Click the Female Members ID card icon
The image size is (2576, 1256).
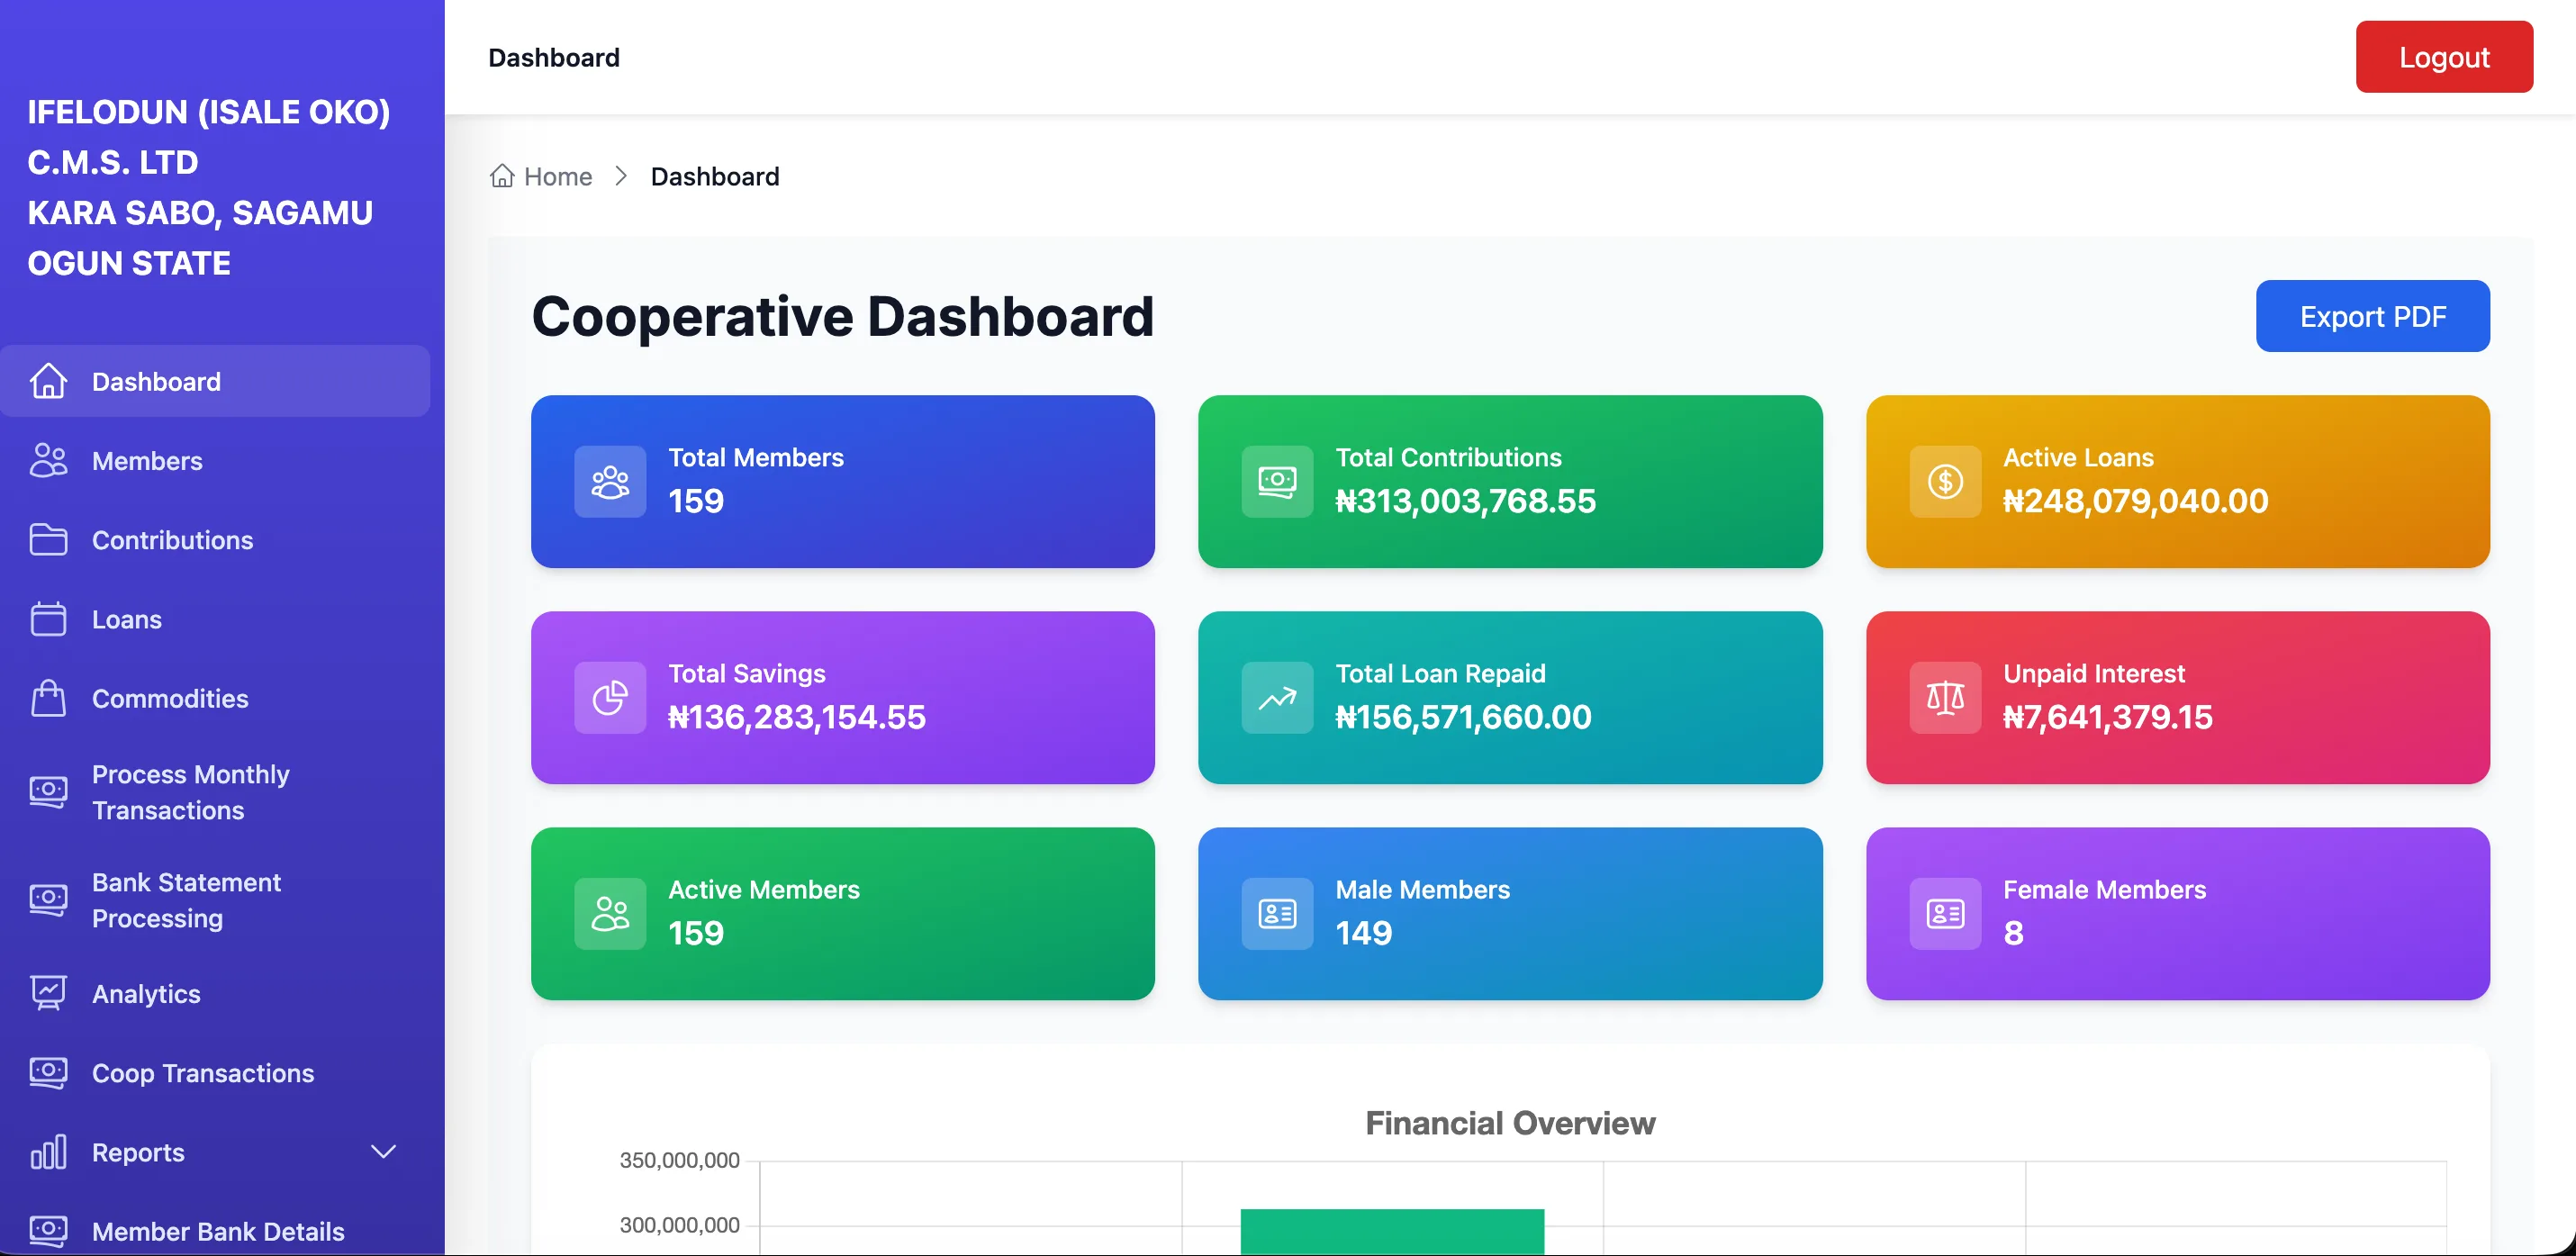pyautogui.click(x=1945, y=913)
